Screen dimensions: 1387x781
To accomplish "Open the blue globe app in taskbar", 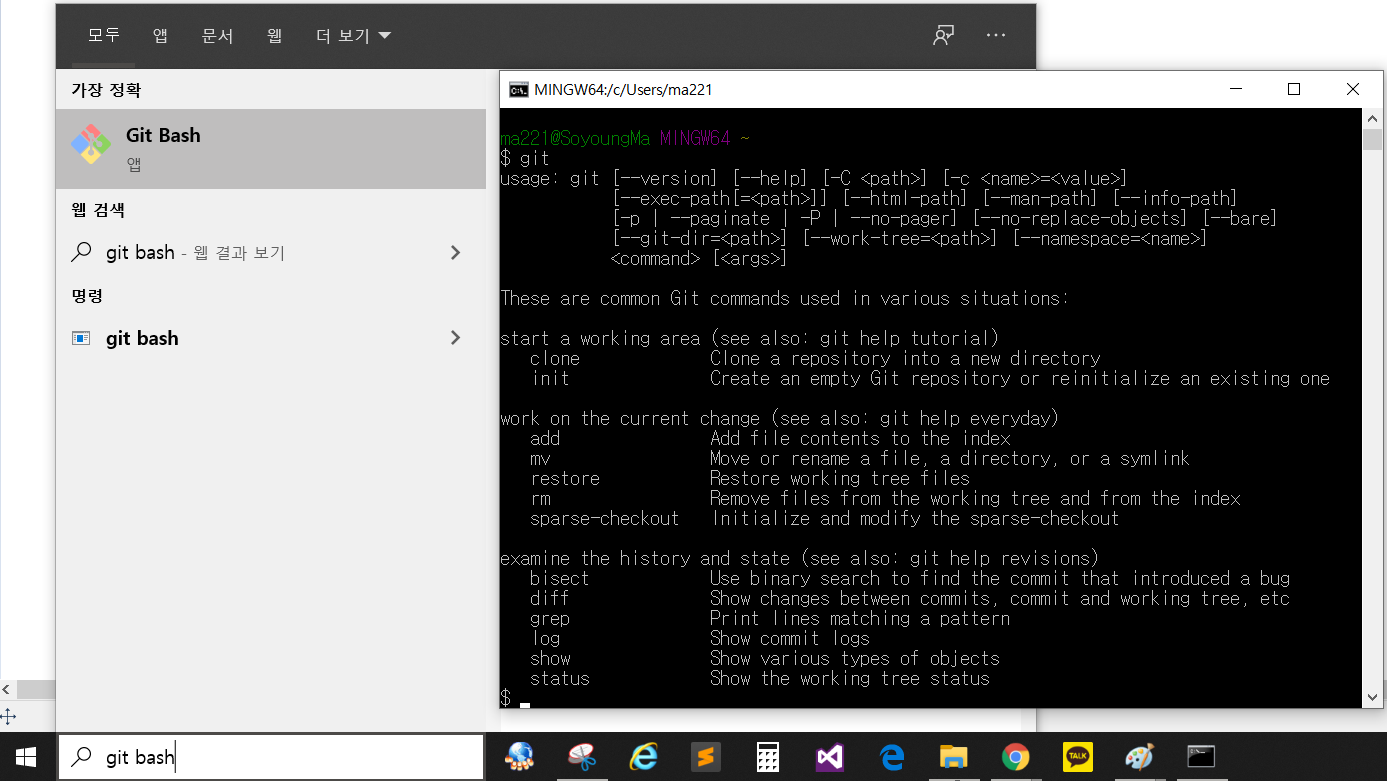I will (519, 757).
